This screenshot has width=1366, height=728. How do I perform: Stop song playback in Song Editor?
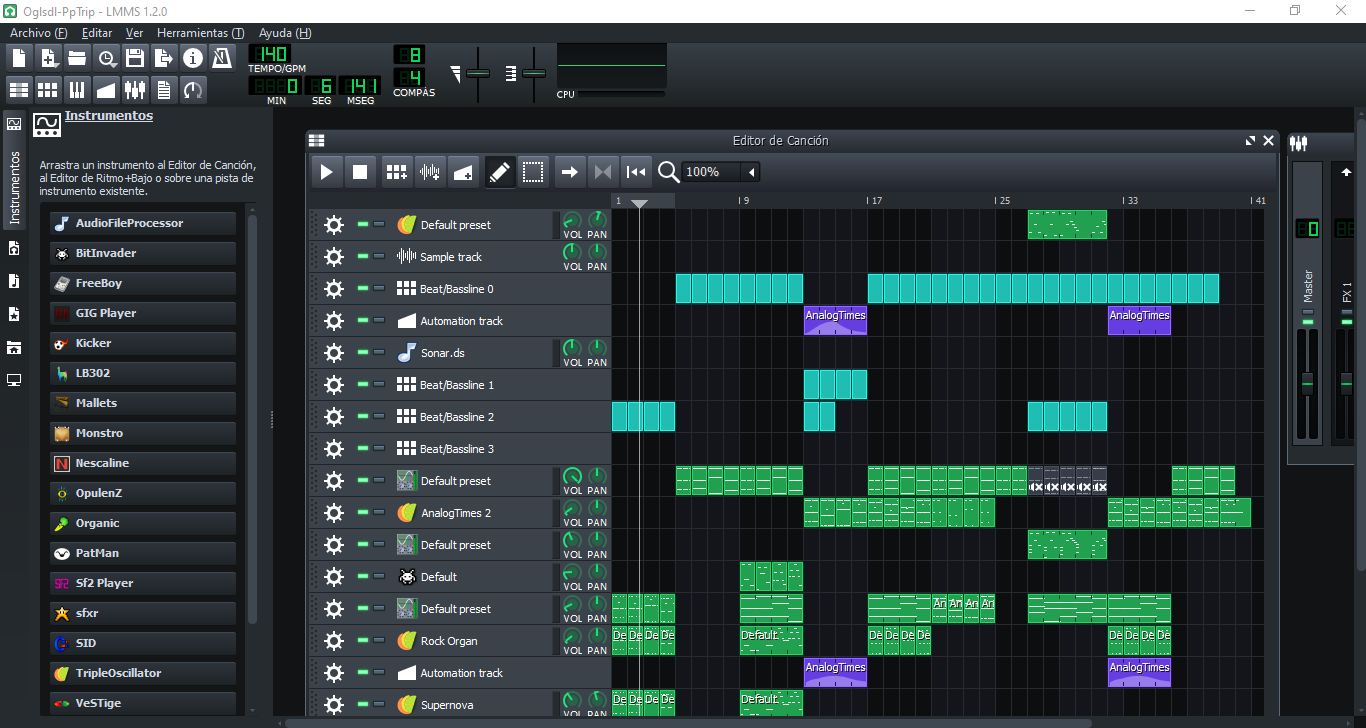click(x=360, y=172)
